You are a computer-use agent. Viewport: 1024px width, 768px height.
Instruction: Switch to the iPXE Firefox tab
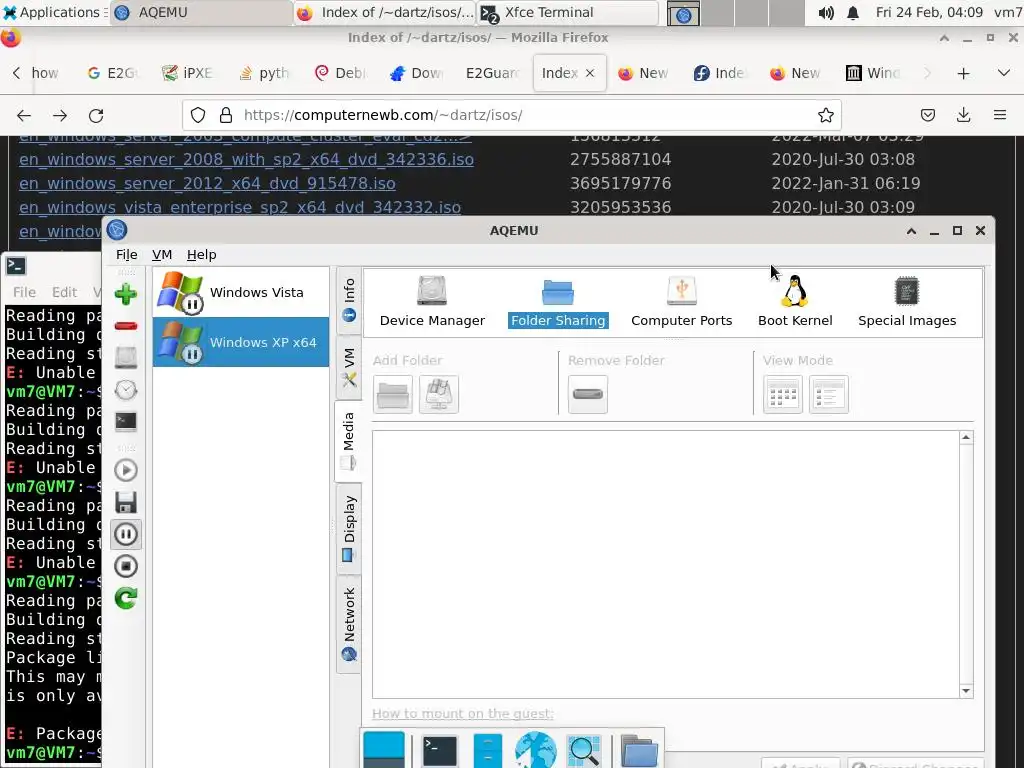tap(187, 73)
